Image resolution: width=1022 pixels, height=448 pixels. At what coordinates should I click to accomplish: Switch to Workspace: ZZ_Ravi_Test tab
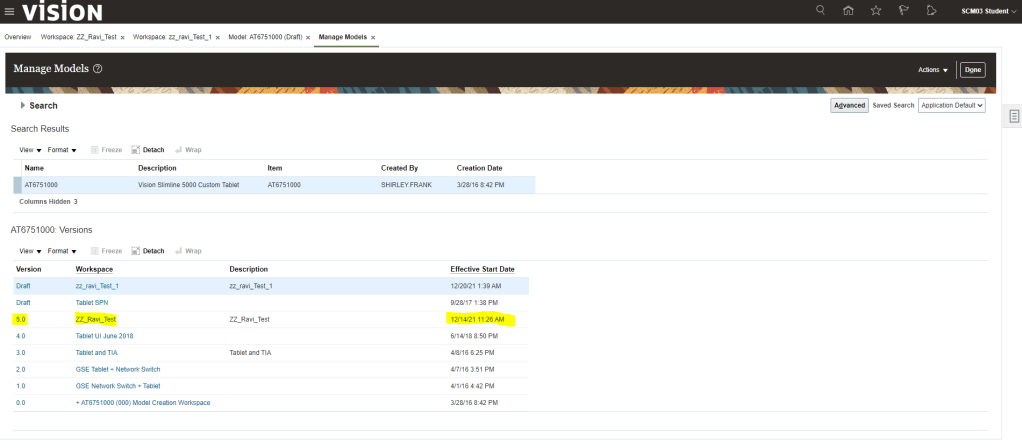pos(78,37)
